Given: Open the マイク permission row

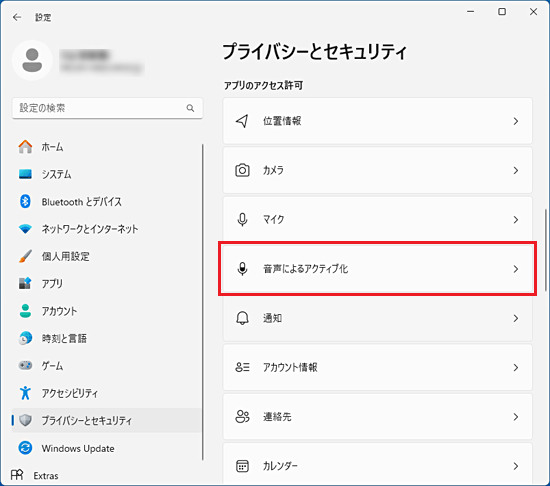Looking at the screenshot, I should point(377,220).
